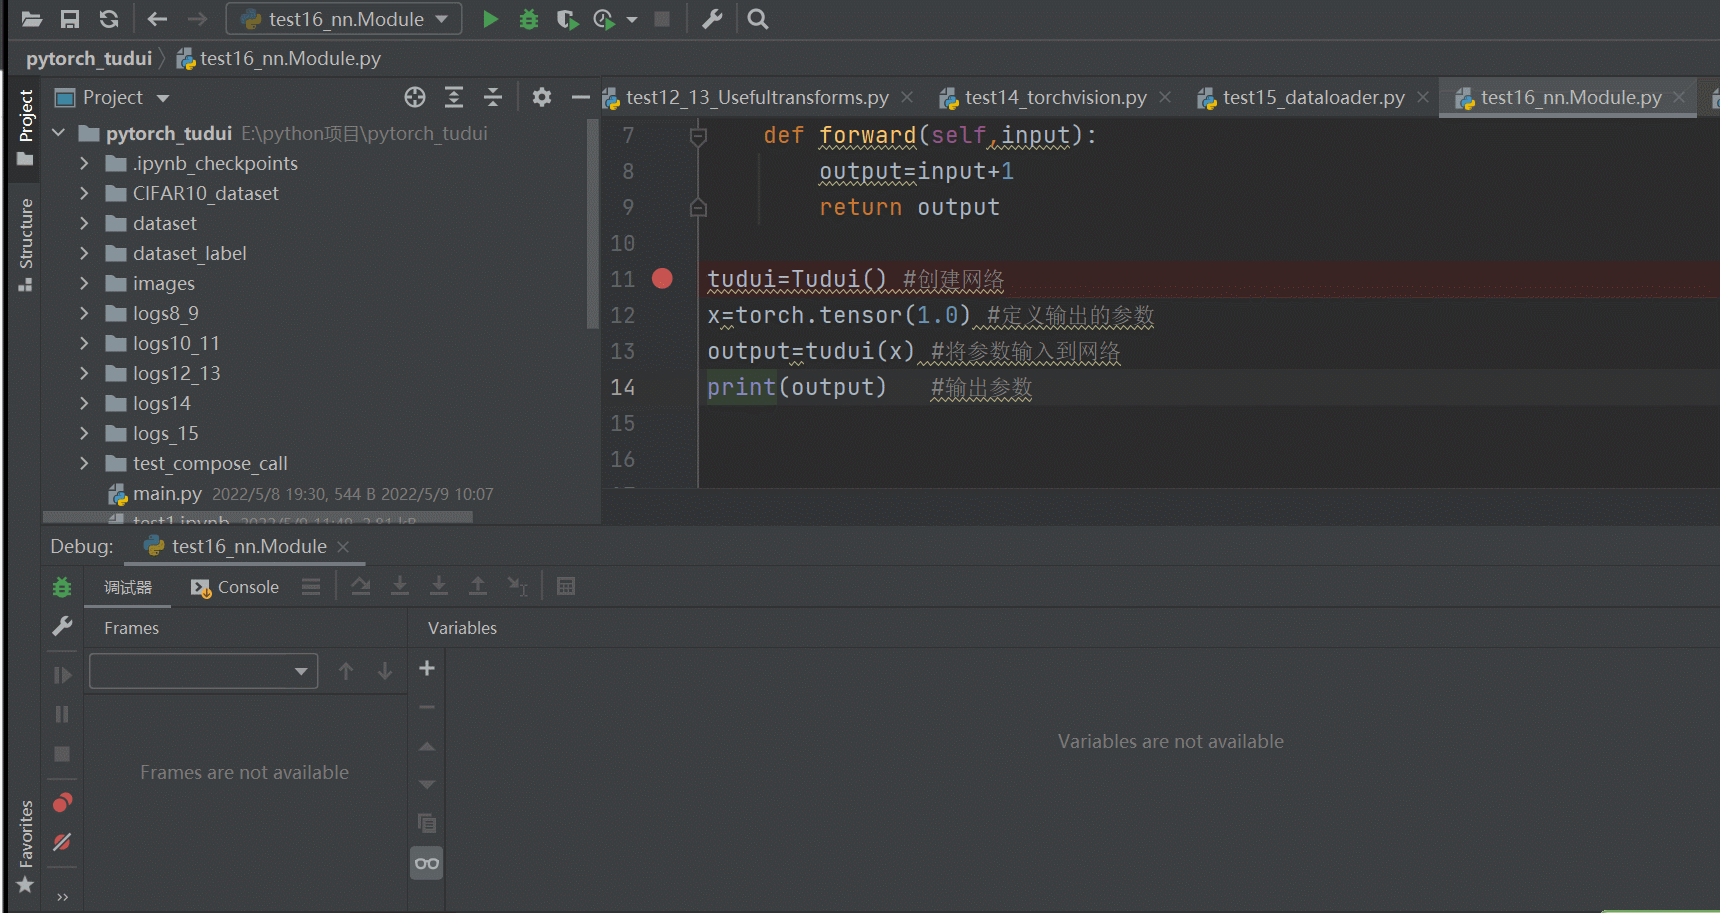Switch to the Console tab
Screen dimensions: 1720x913
(236, 587)
